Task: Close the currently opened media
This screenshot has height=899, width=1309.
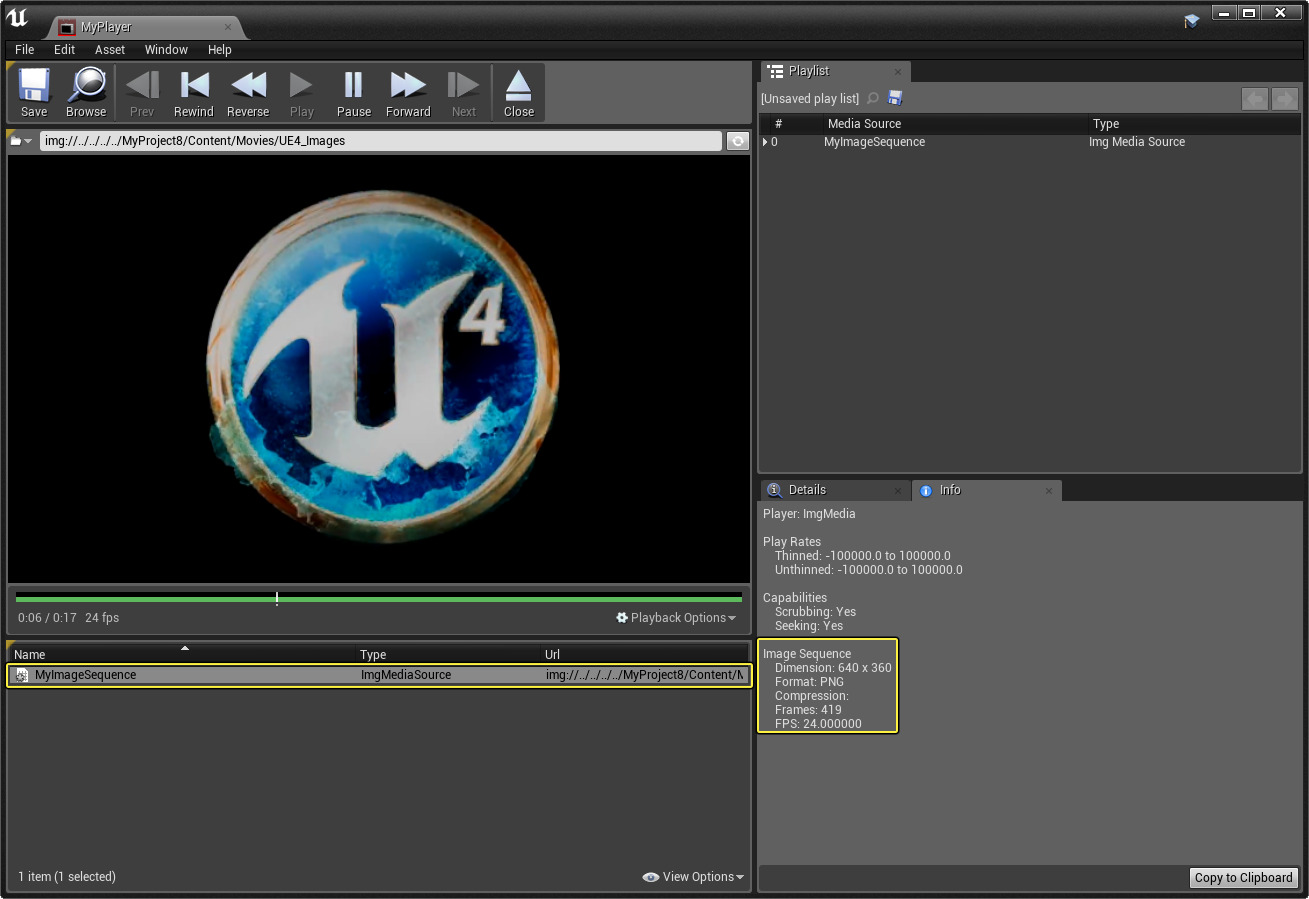Action: tap(518, 92)
